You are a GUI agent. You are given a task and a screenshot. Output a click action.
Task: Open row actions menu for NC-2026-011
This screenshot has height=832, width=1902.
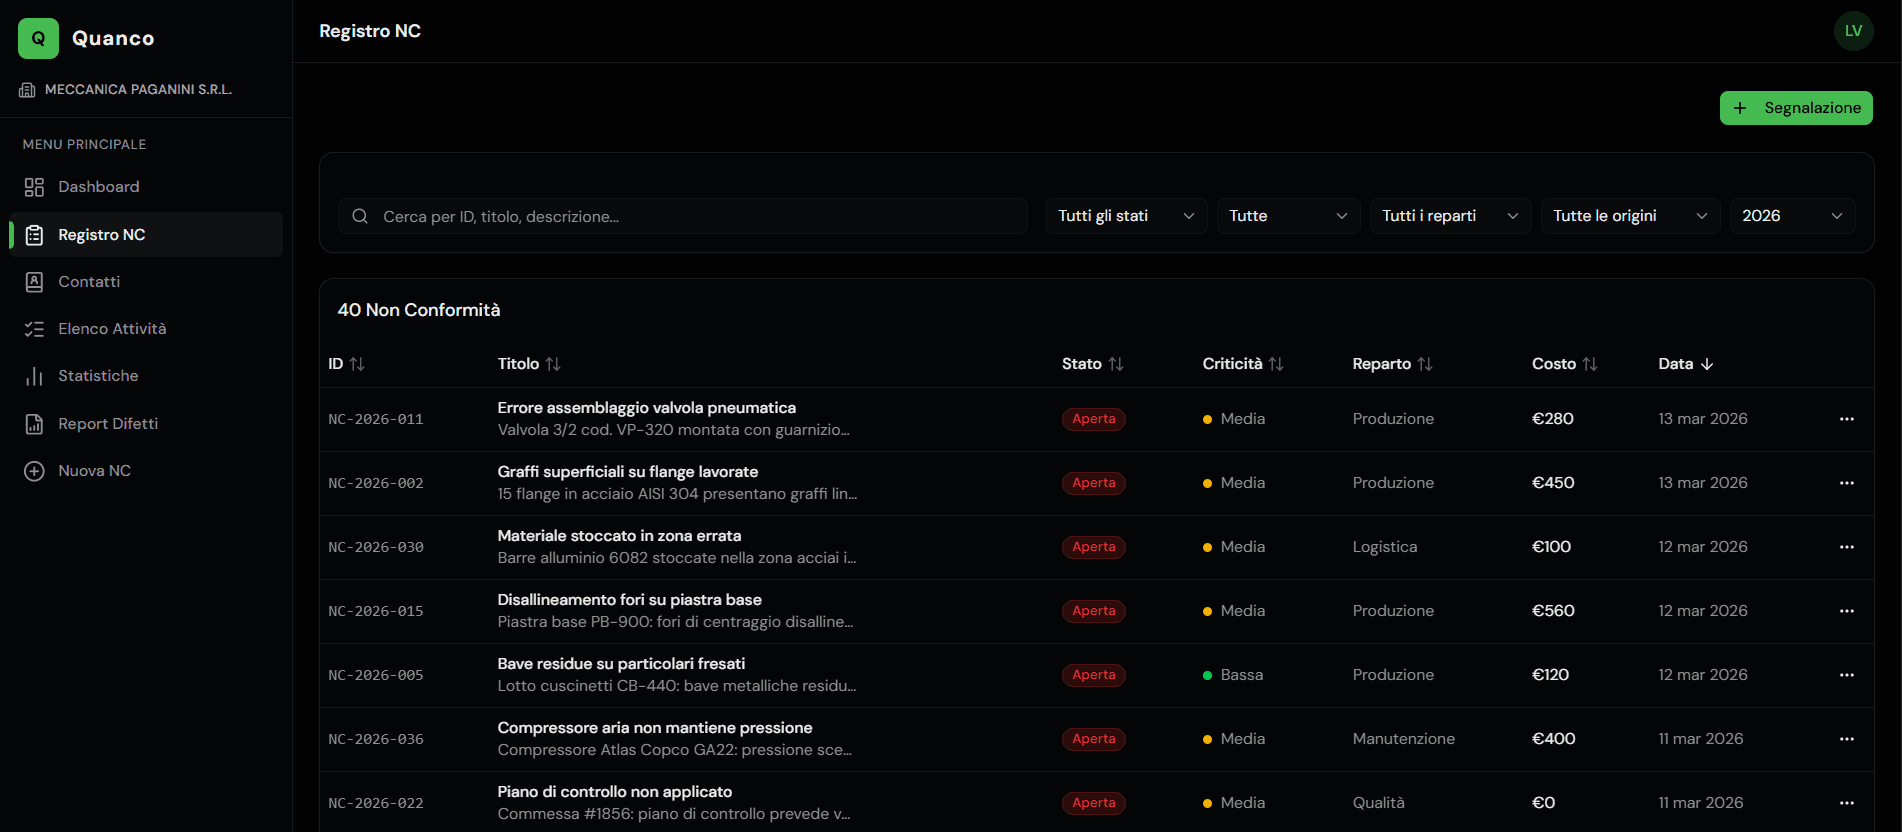1847,419
